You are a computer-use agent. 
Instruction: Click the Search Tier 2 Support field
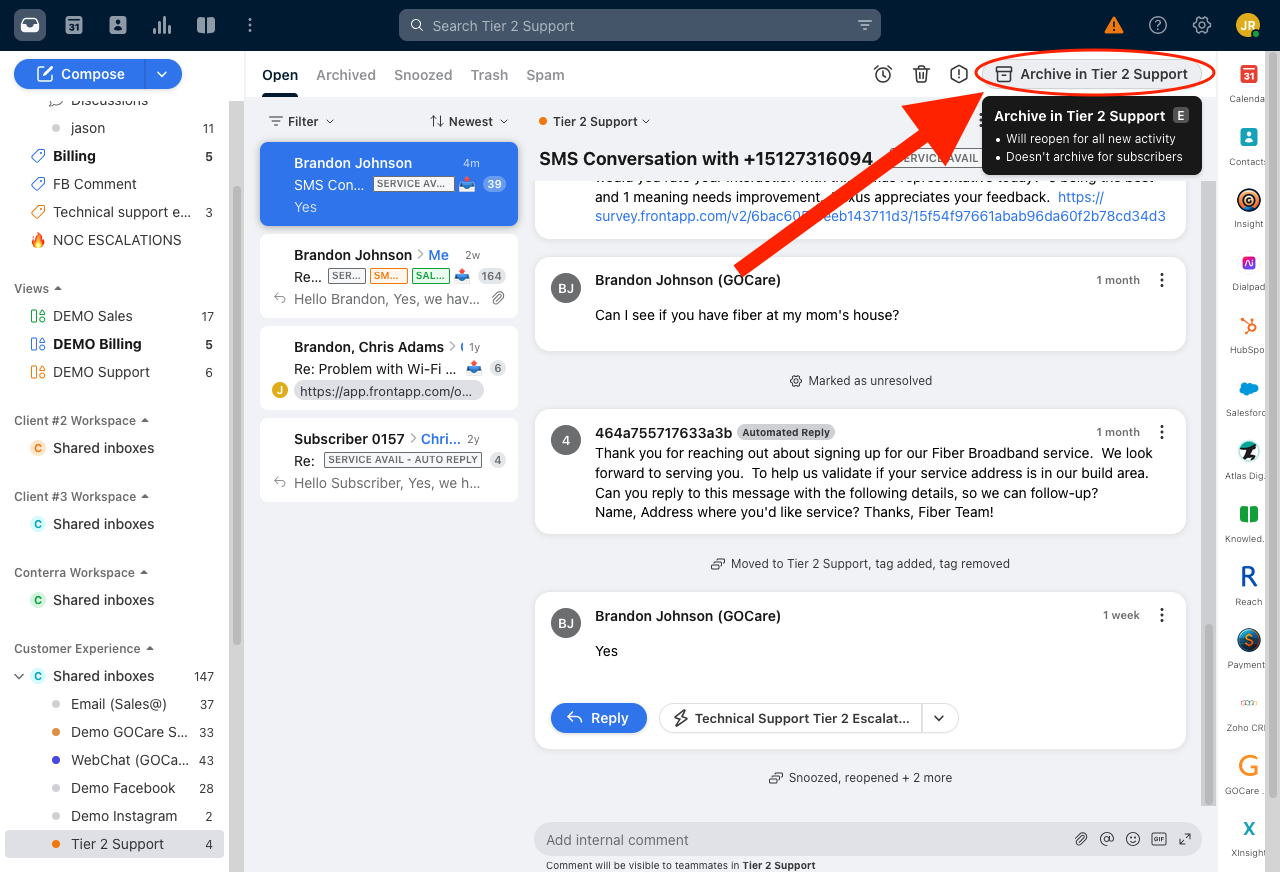click(x=640, y=26)
